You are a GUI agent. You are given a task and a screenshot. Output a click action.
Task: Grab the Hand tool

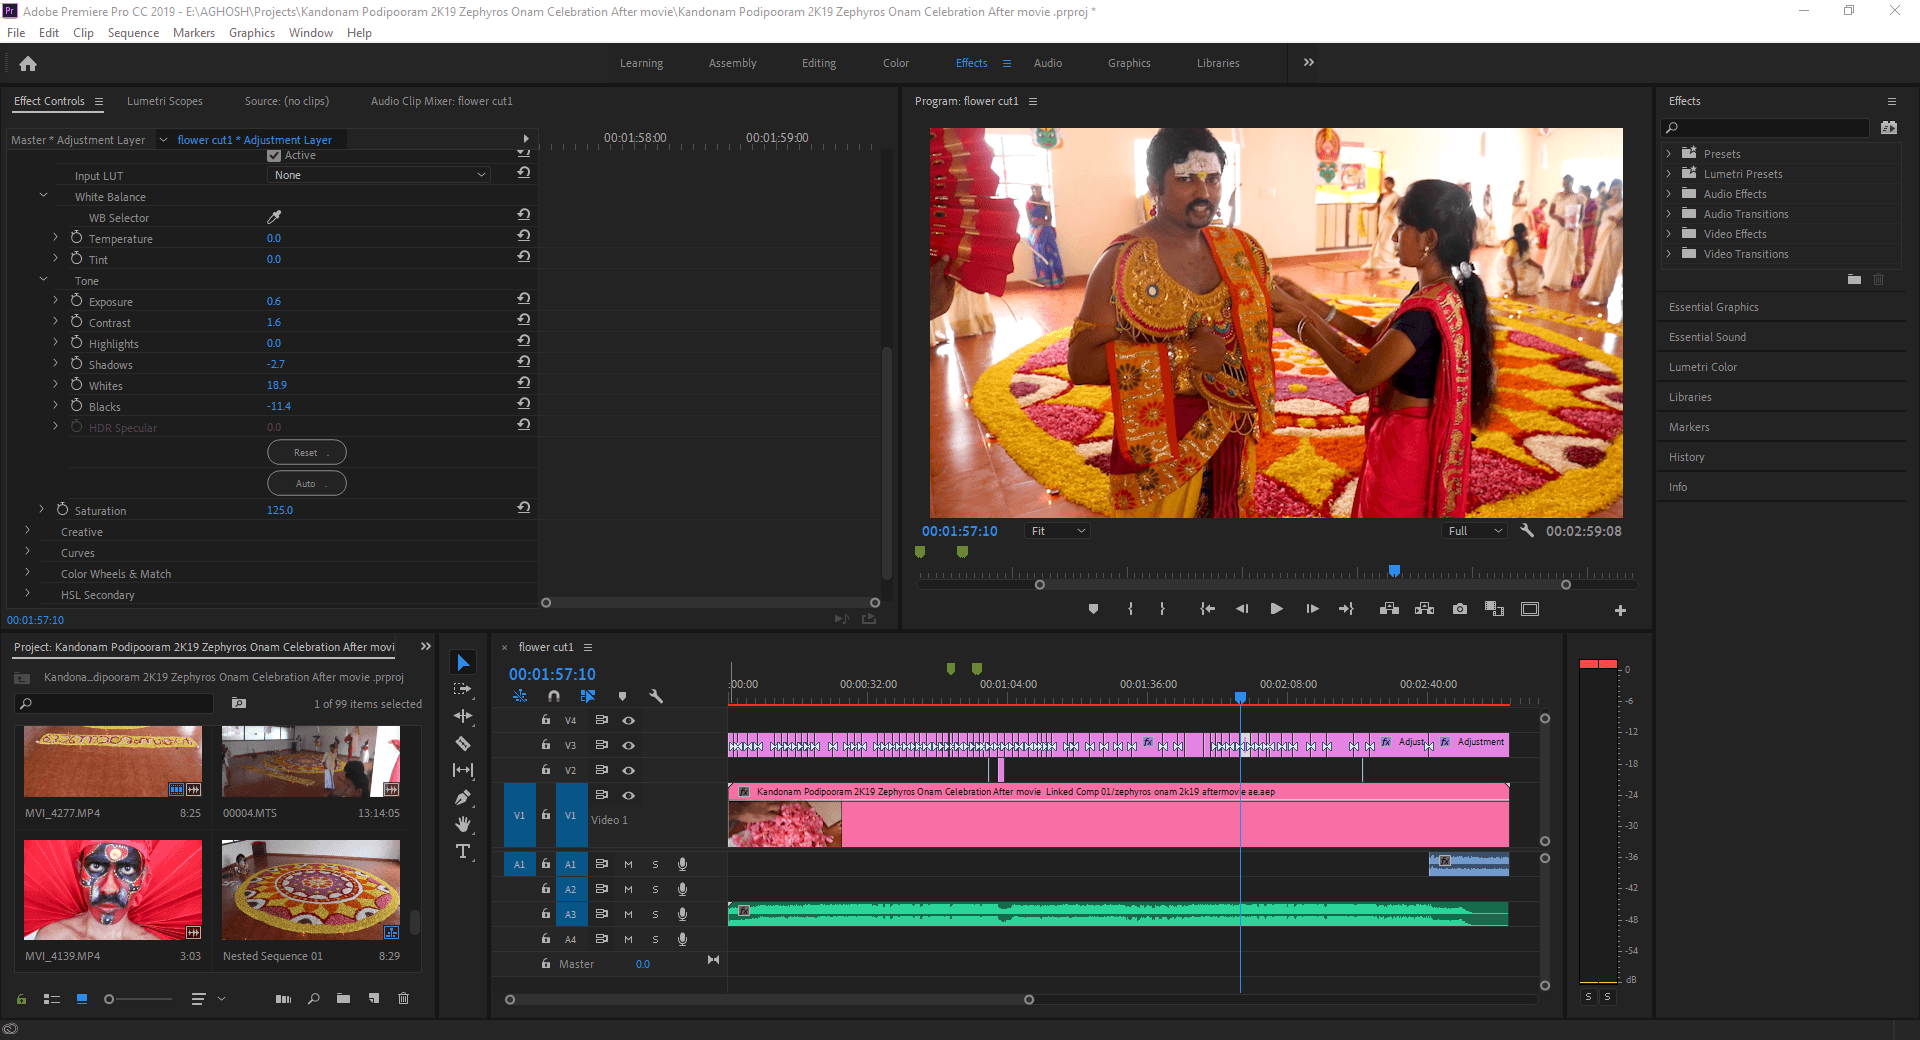tap(462, 823)
